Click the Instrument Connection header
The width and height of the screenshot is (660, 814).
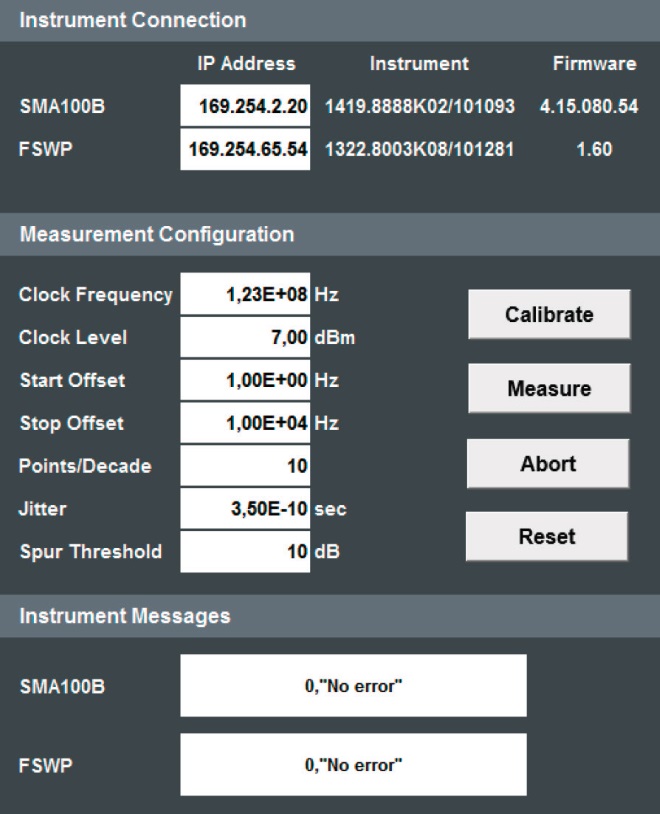(330, 21)
